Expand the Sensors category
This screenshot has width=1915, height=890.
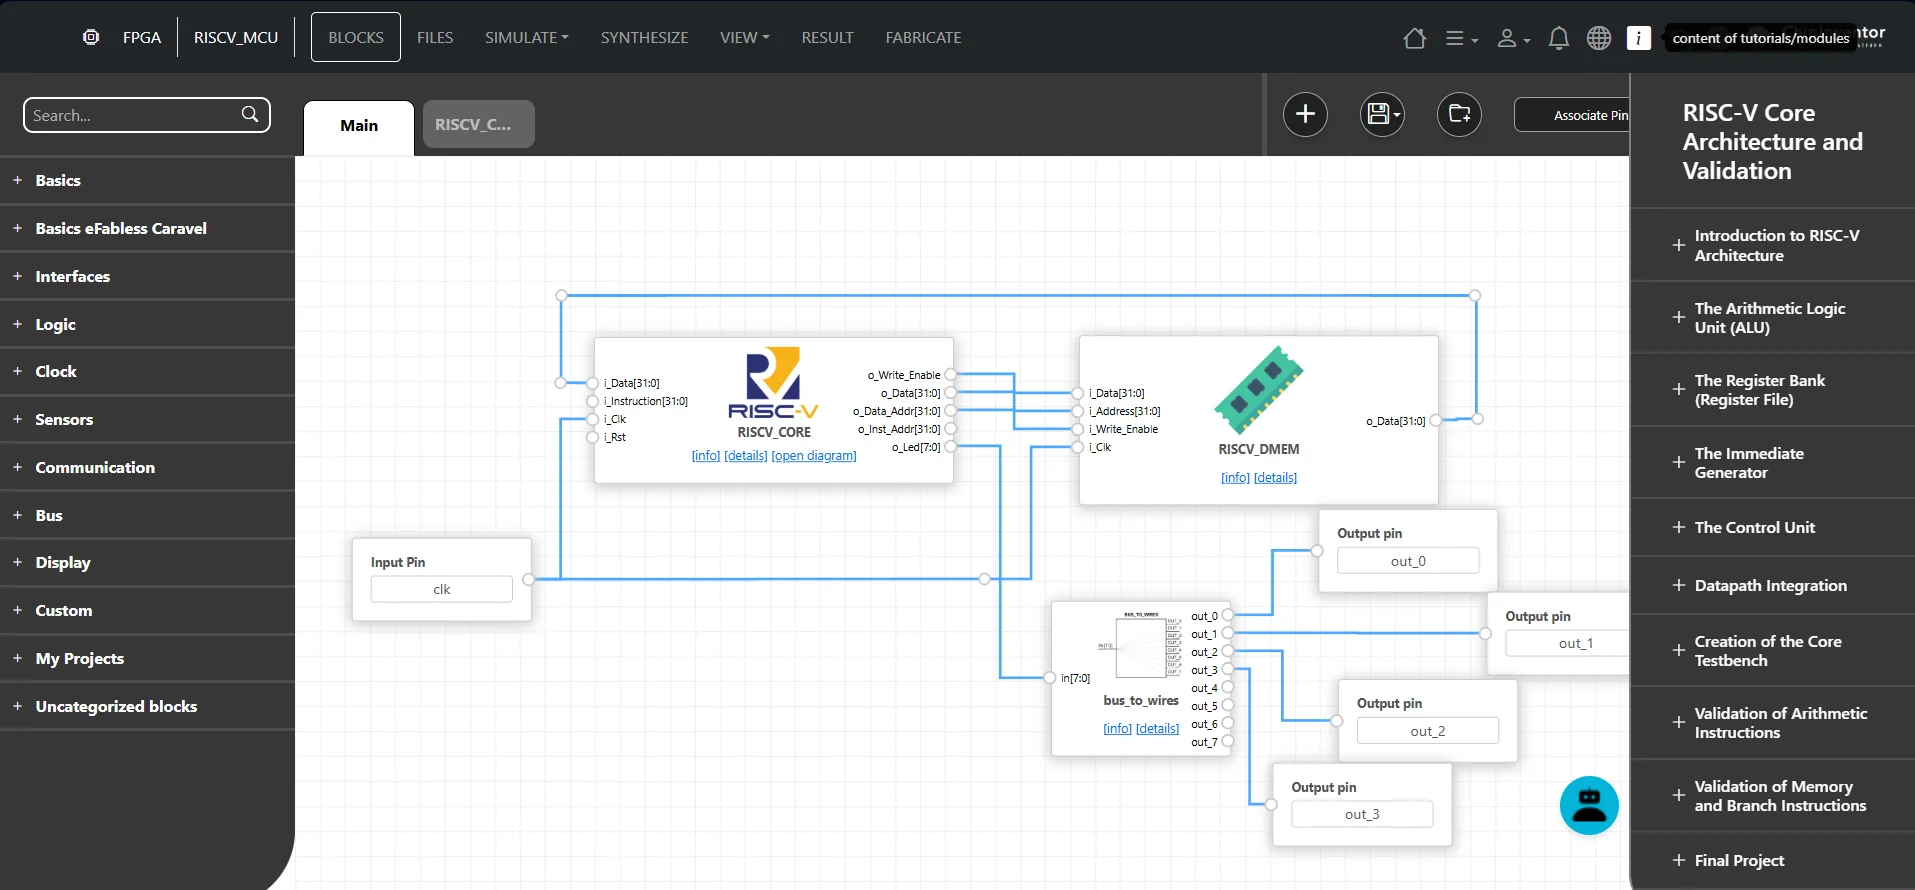(147, 420)
